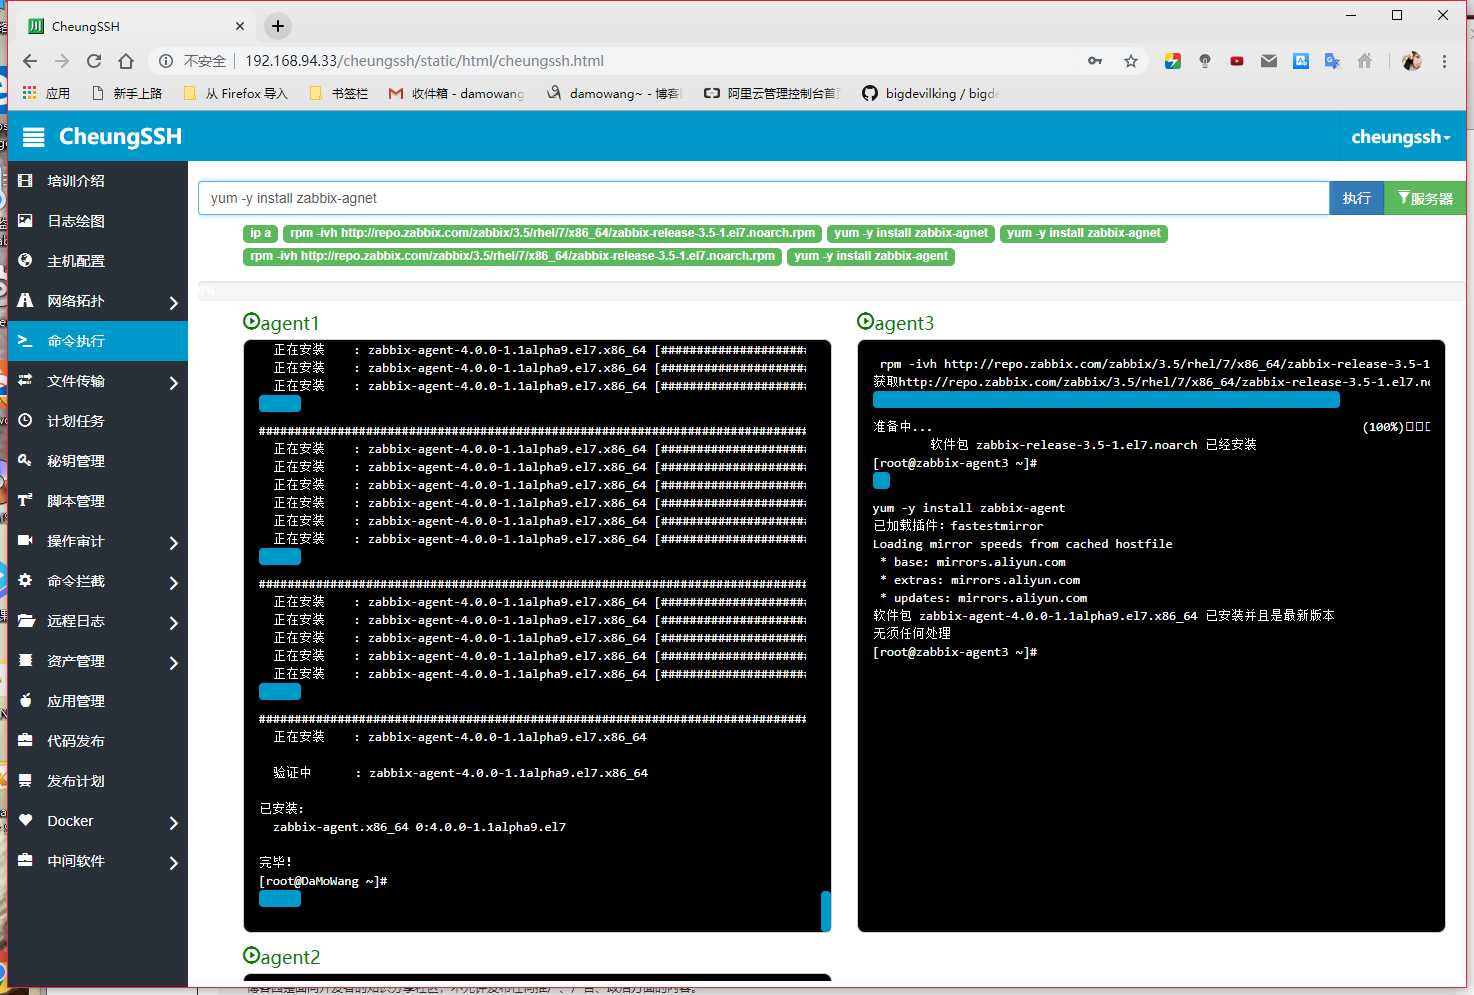The image size is (1474, 995).
Task: Open the Chrome three-dot menu
Action: 1444,61
